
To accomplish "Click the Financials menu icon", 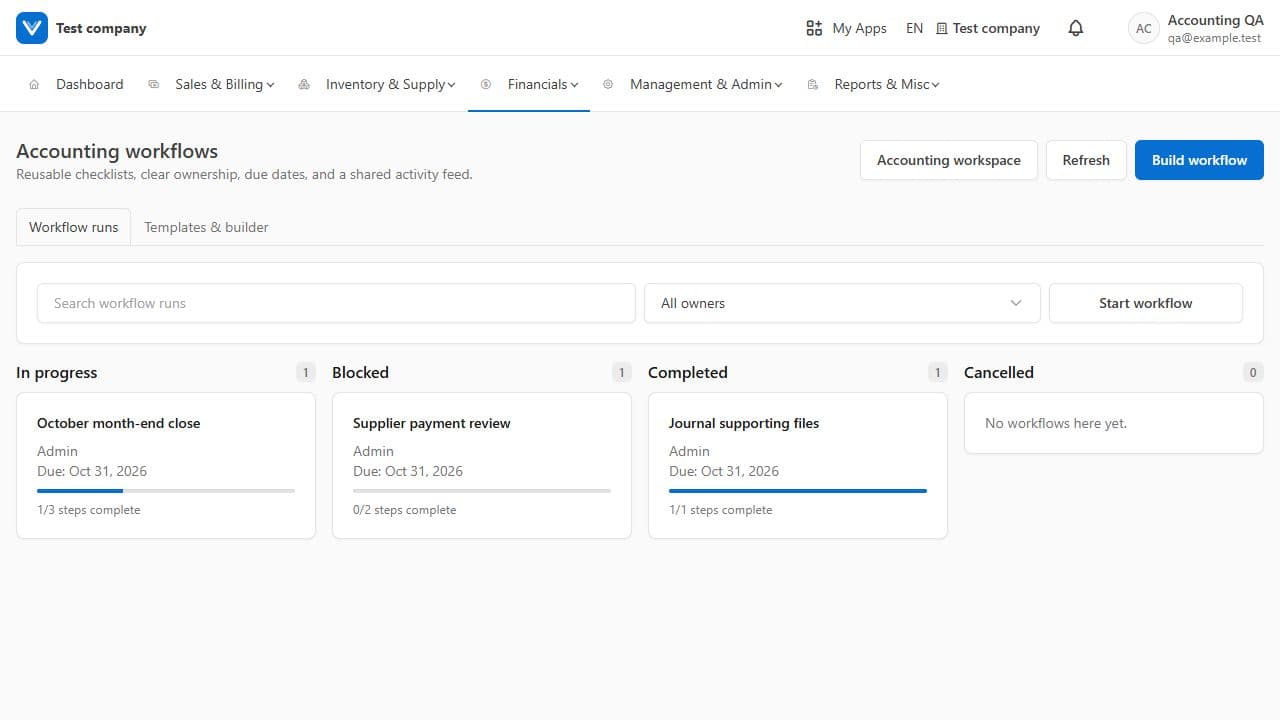I will pos(486,84).
